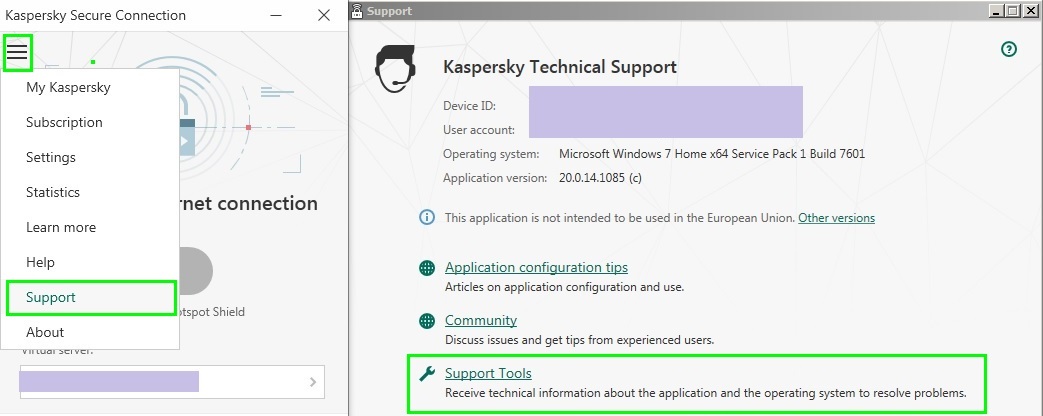Click the blue info circle icon
This screenshot has width=1043, height=416.
click(x=427, y=218)
